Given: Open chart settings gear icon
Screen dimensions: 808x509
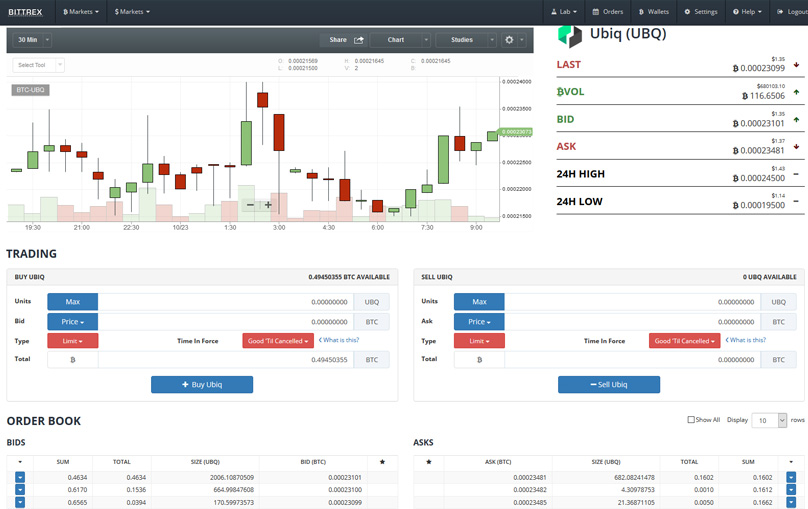Looking at the screenshot, I should tap(509, 40).
